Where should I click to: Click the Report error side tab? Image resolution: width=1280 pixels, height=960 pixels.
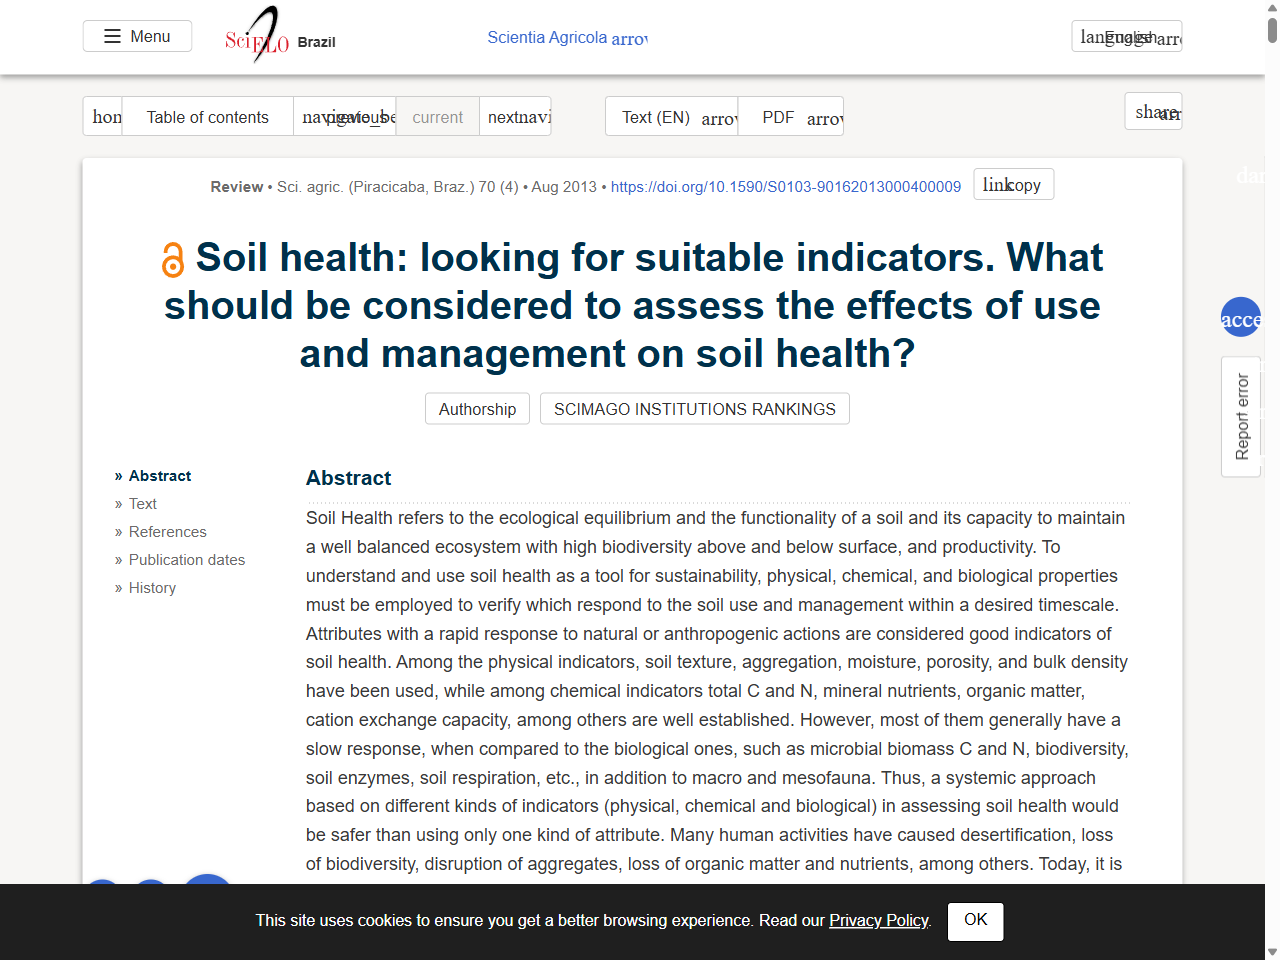(1241, 417)
